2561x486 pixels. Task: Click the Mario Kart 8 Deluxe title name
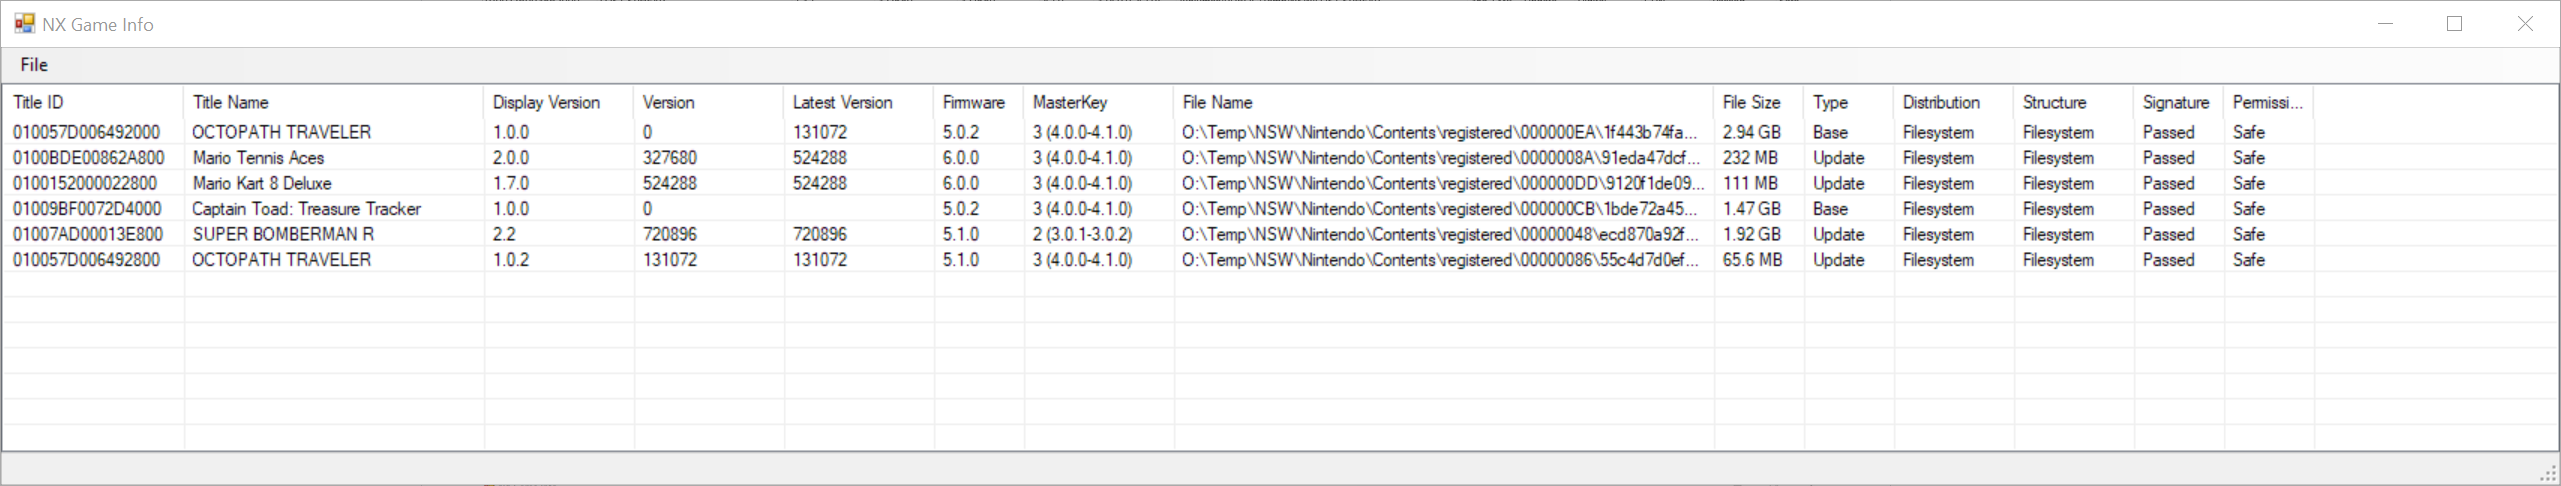(262, 183)
